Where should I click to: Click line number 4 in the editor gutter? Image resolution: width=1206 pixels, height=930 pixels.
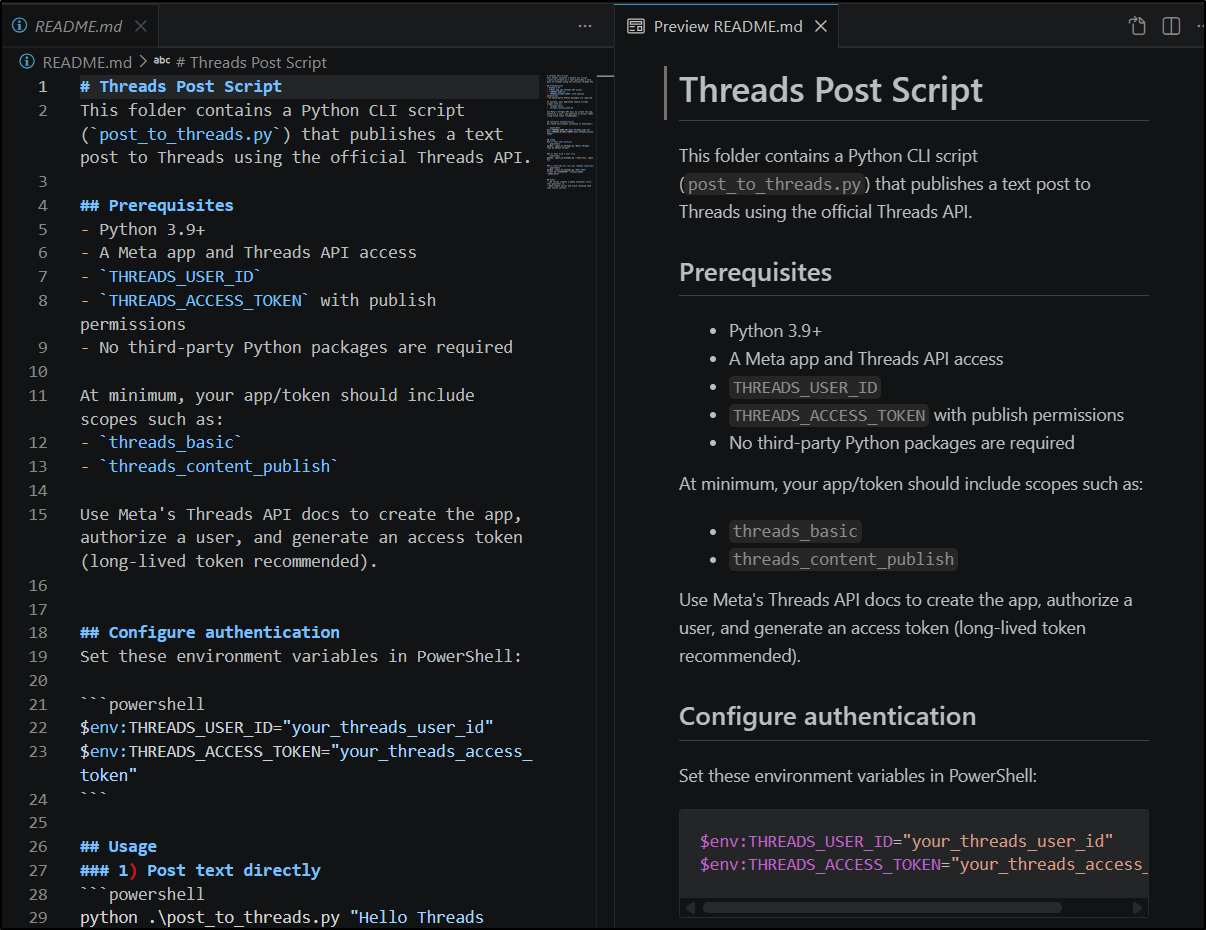43,205
